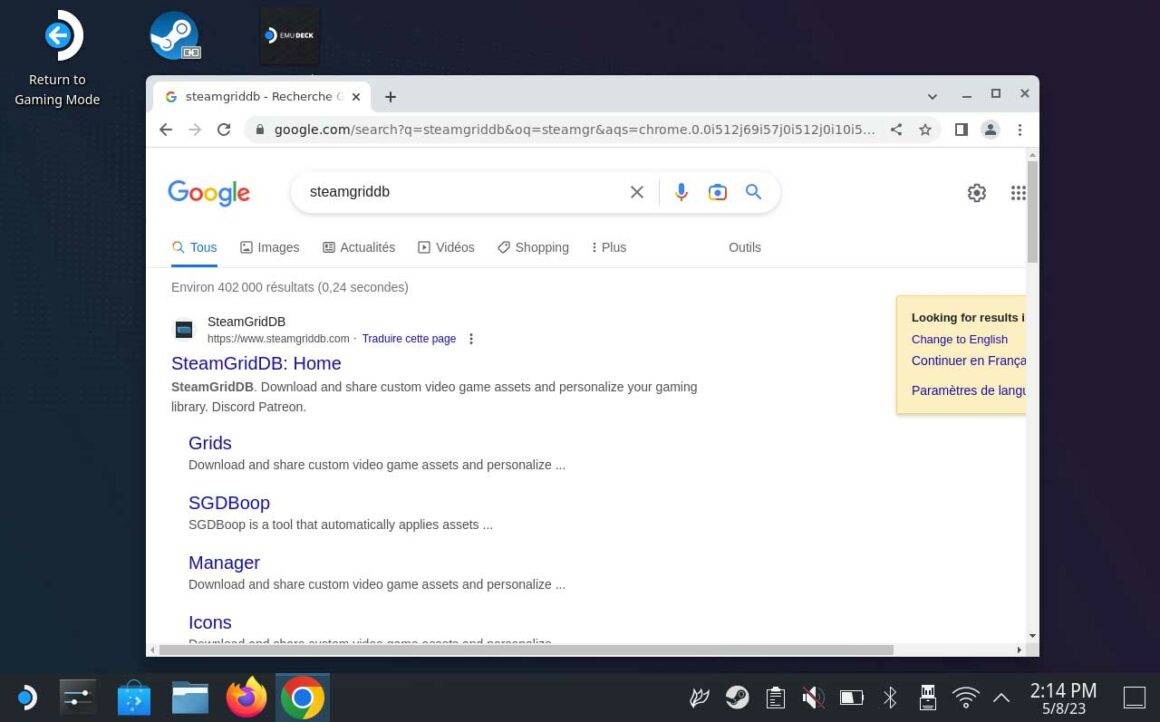Reload the Google search page
Image resolution: width=1160 pixels, height=722 pixels.
[x=223, y=129]
